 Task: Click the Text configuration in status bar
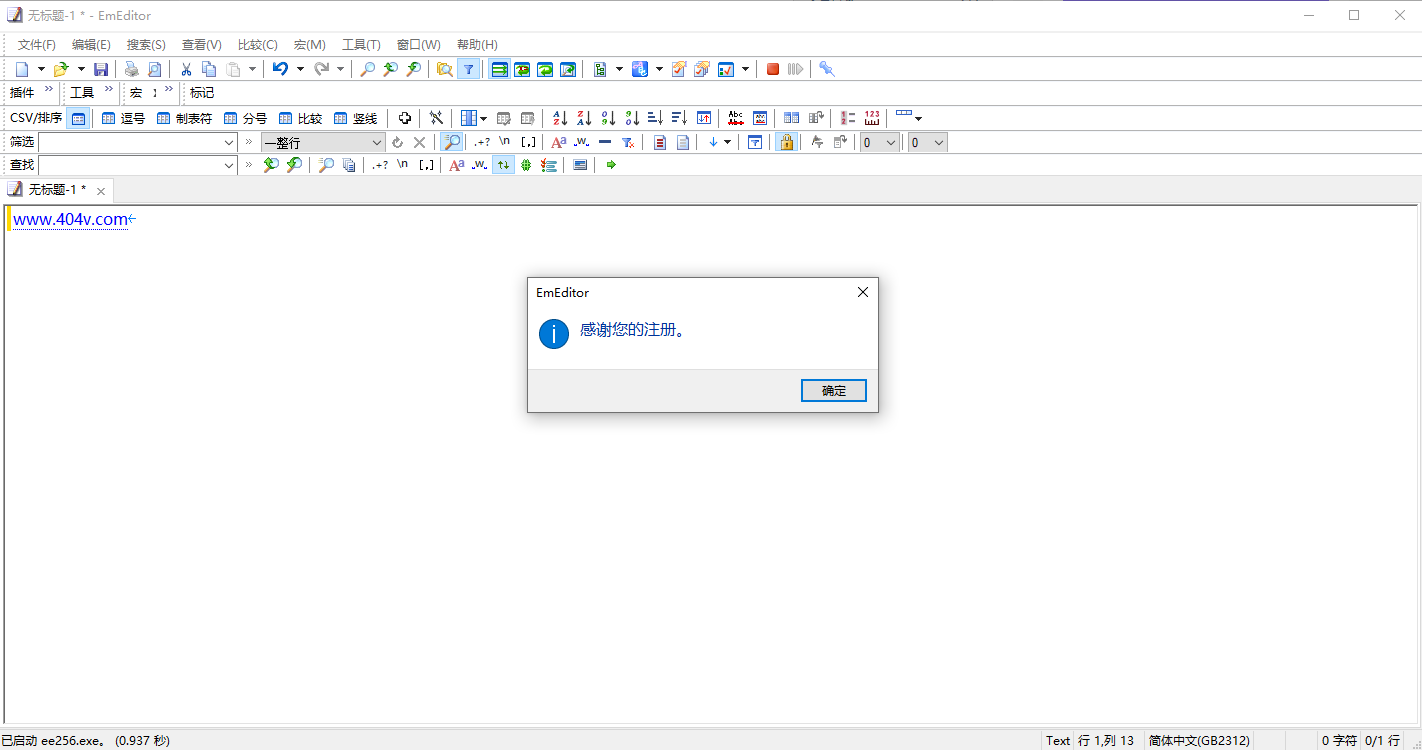1058,741
